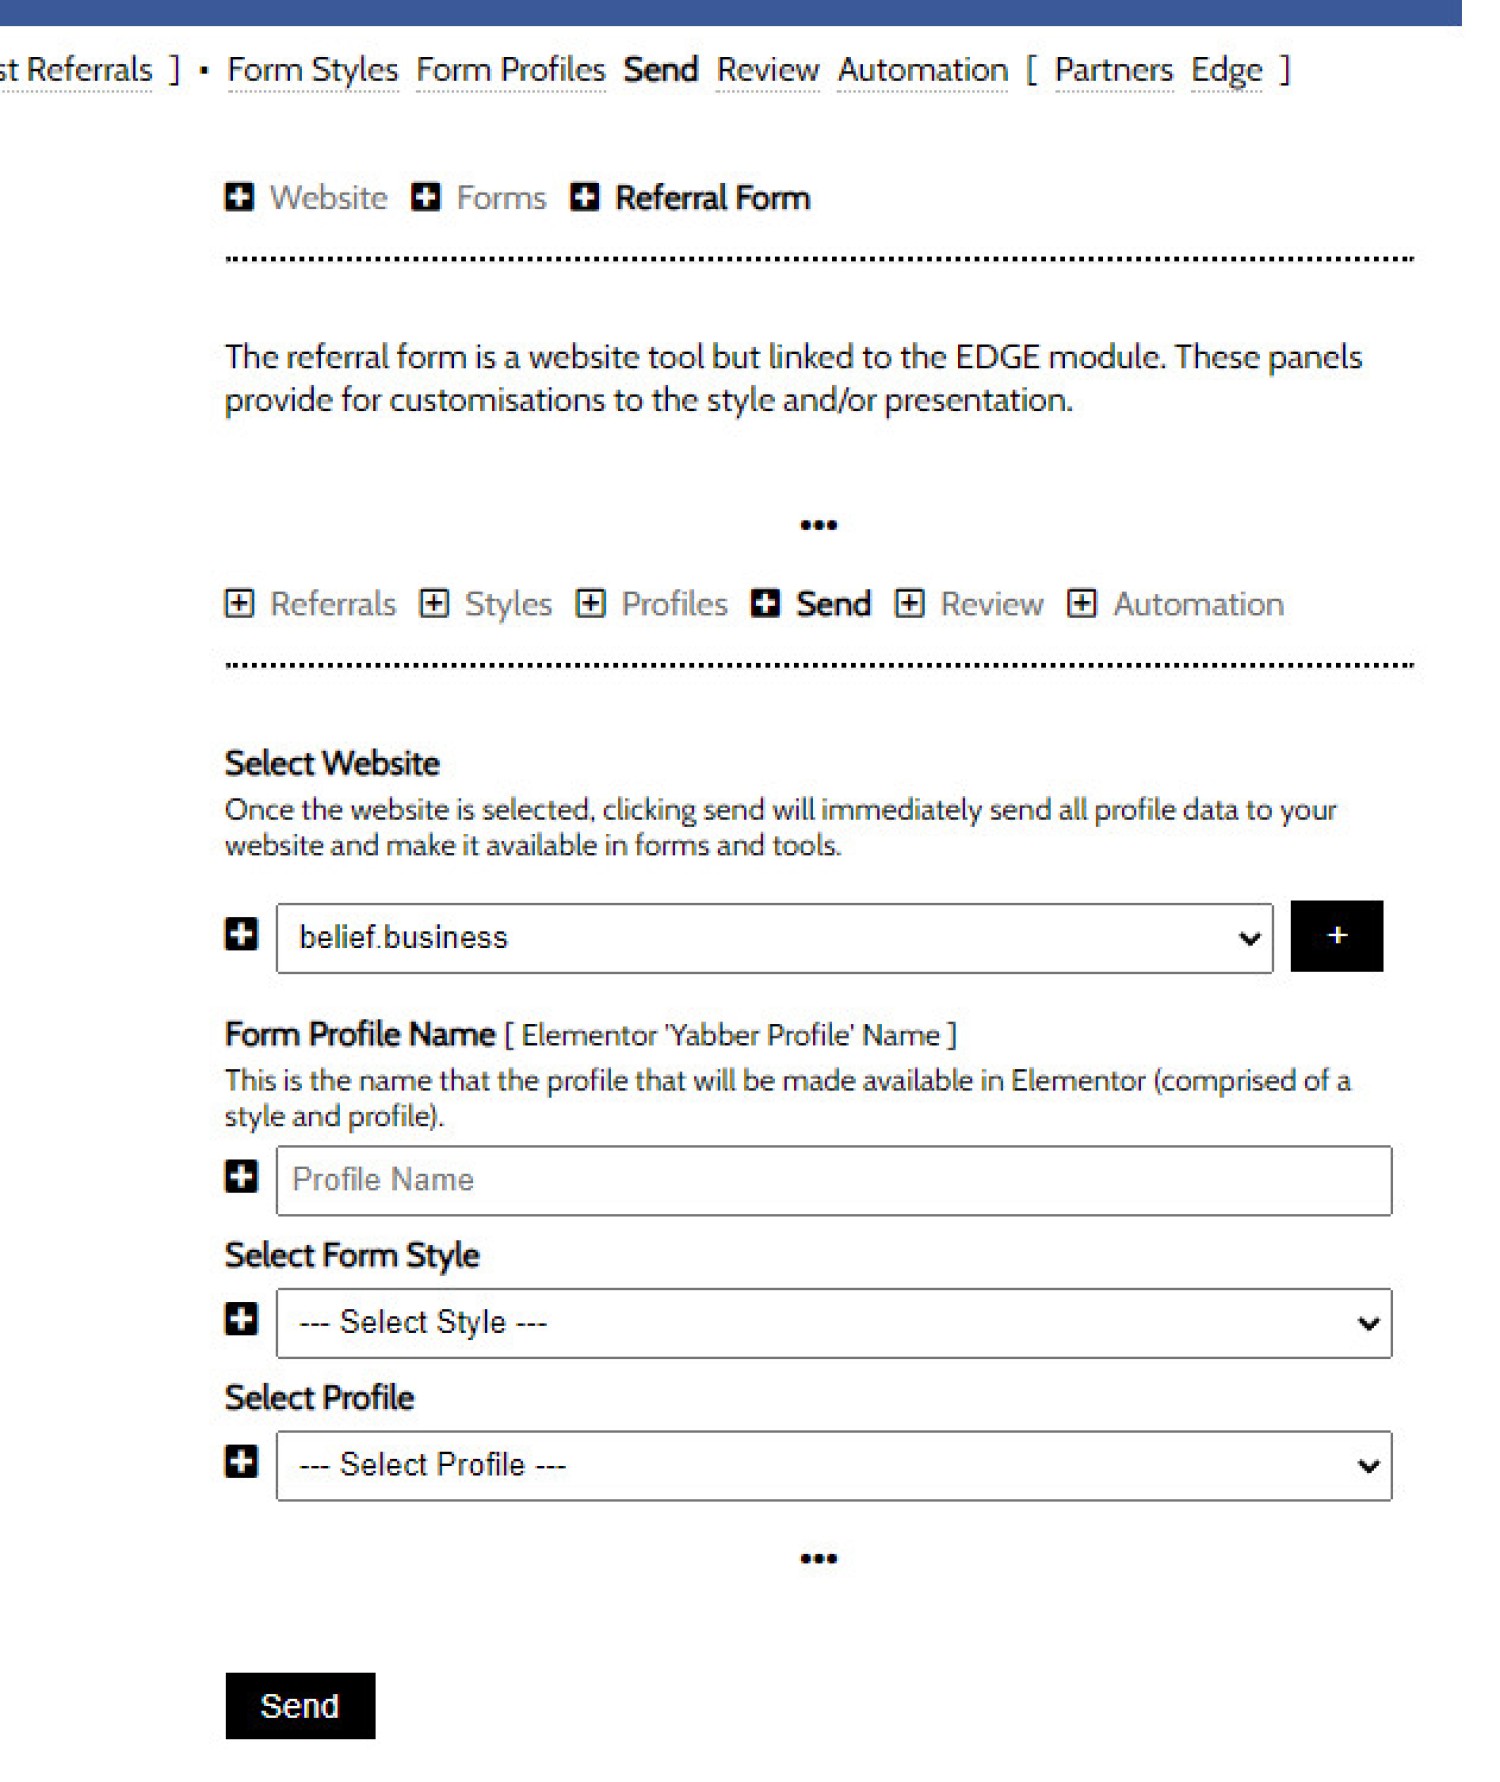Click the plus icon beside Website
Viewport: 1500px width, 1782px height.
(x=239, y=197)
